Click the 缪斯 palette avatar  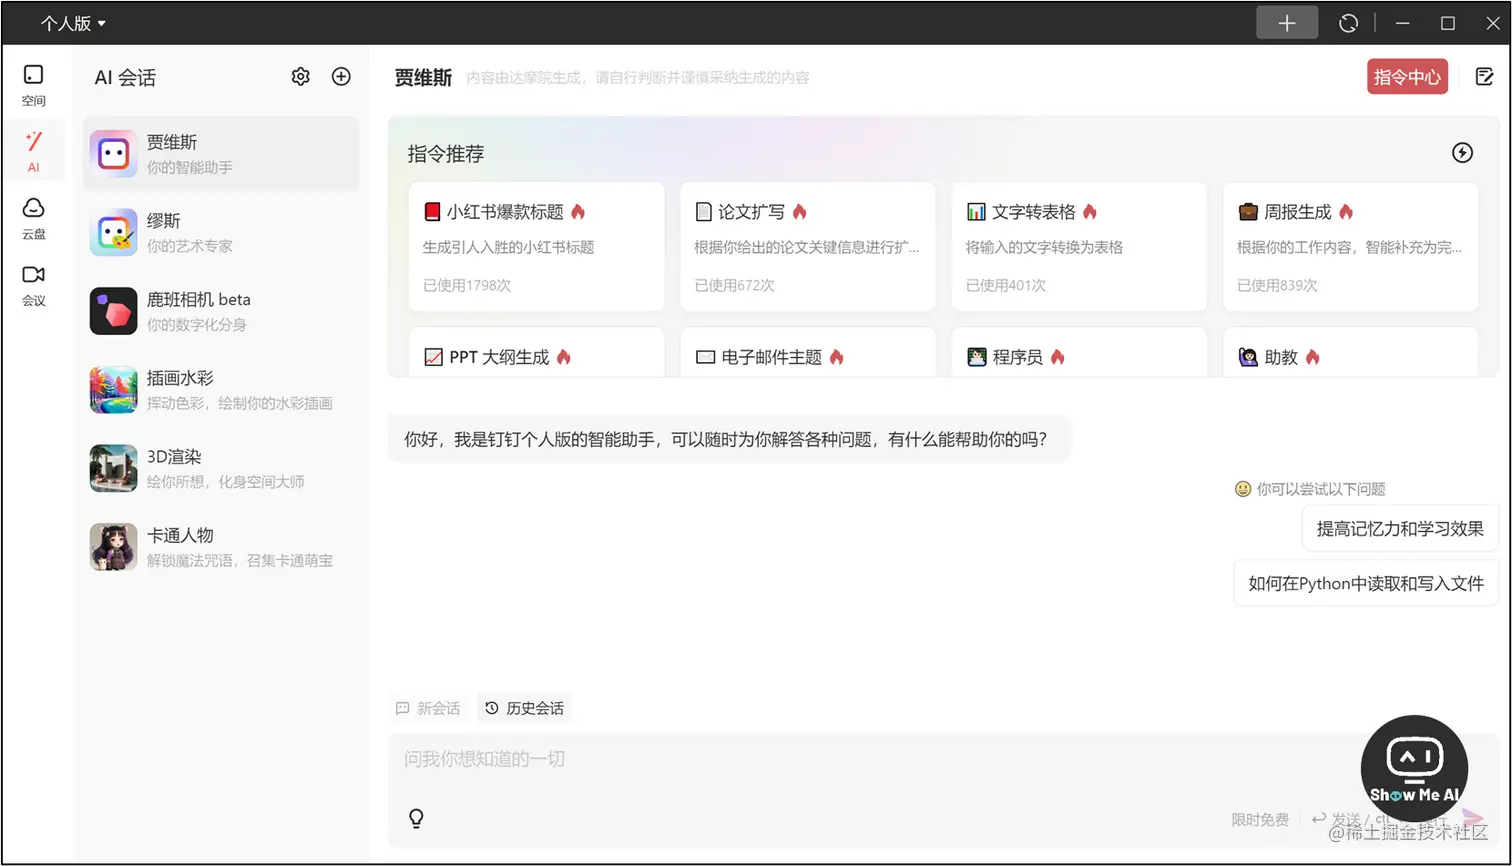pos(113,232)
